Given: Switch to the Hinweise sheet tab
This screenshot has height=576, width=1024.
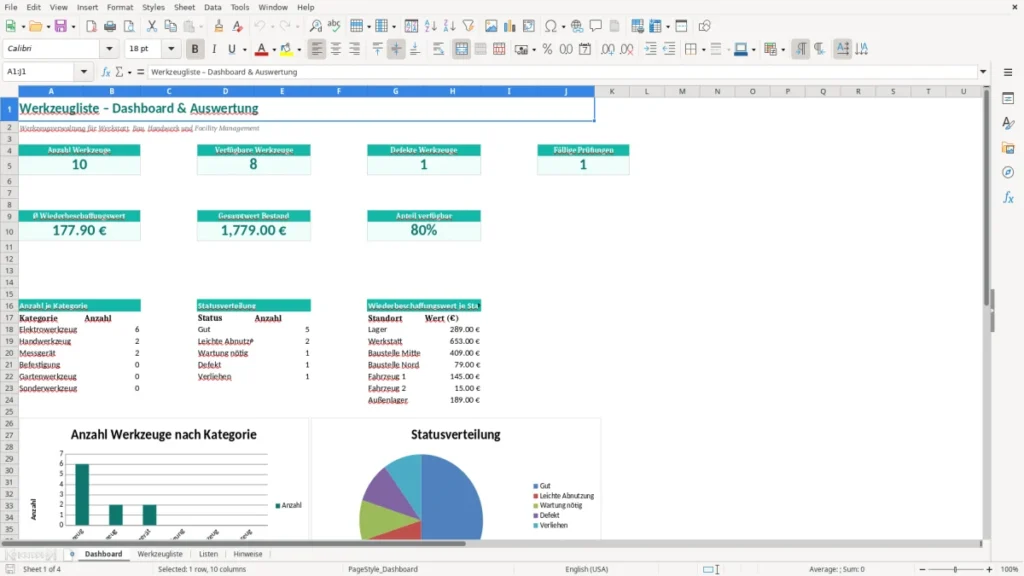Looking at the screenshot, I should tap(248, 554).
